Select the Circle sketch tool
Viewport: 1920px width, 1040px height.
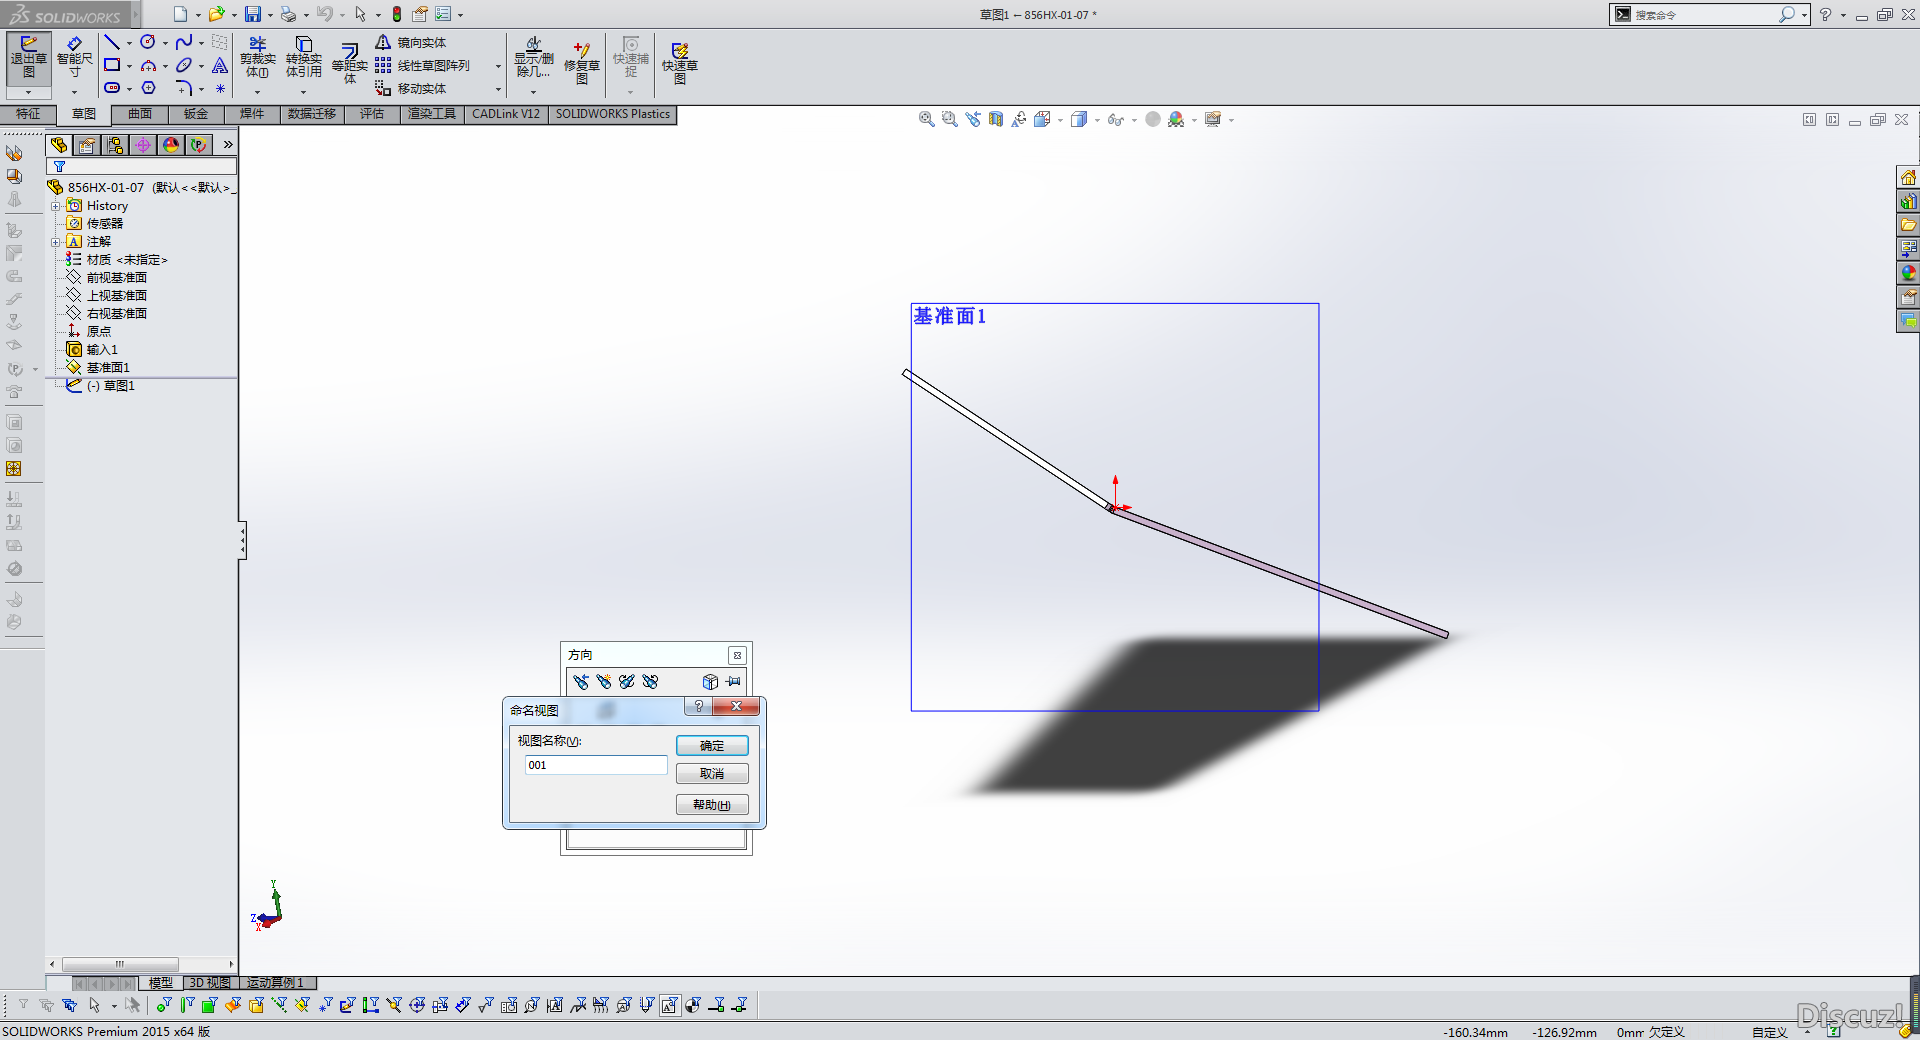click(148, 42)
